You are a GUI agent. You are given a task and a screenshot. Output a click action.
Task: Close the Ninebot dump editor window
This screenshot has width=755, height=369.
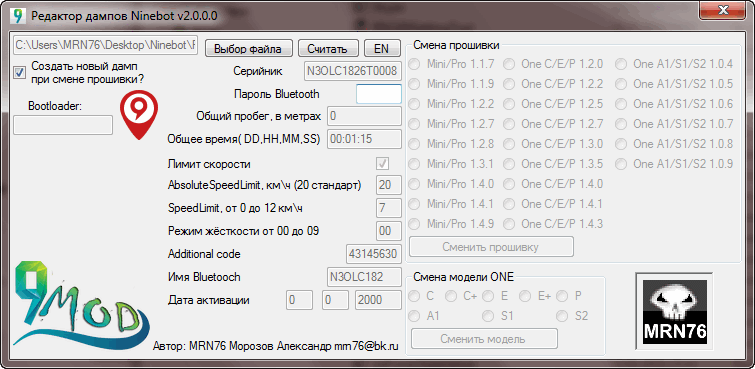[722, 10]
